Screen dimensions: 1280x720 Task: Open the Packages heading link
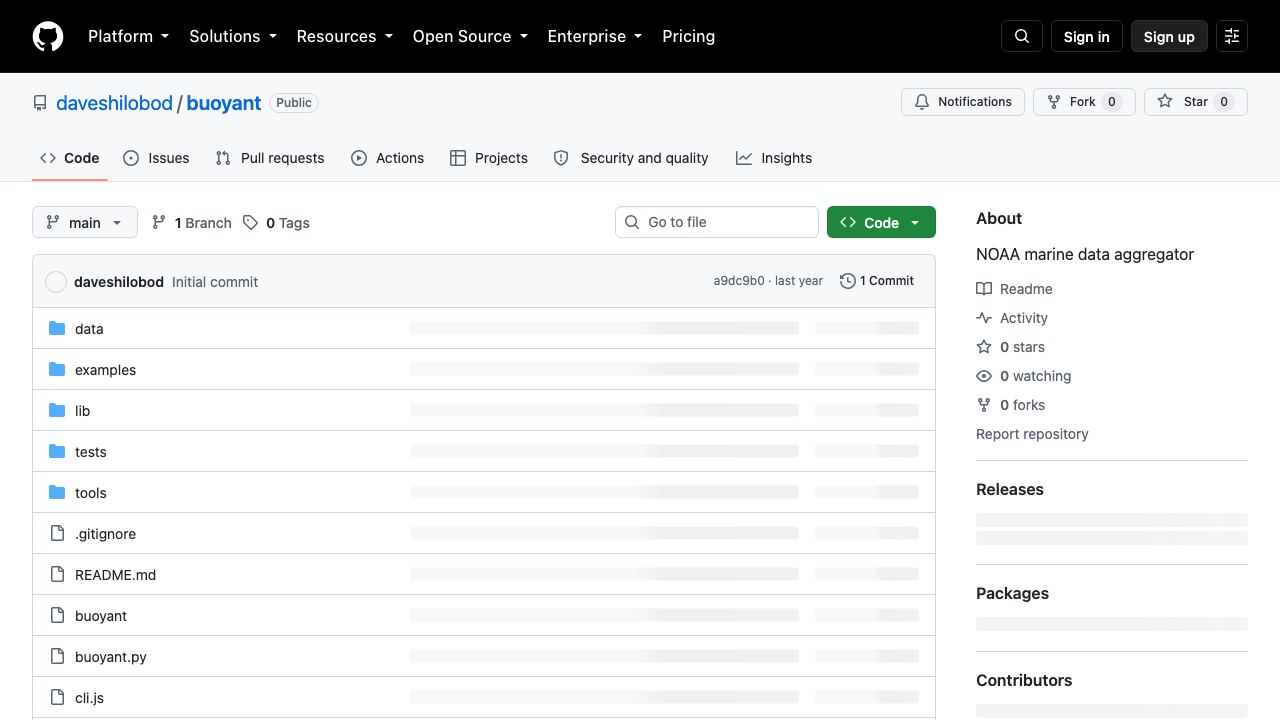point(1012,593)
